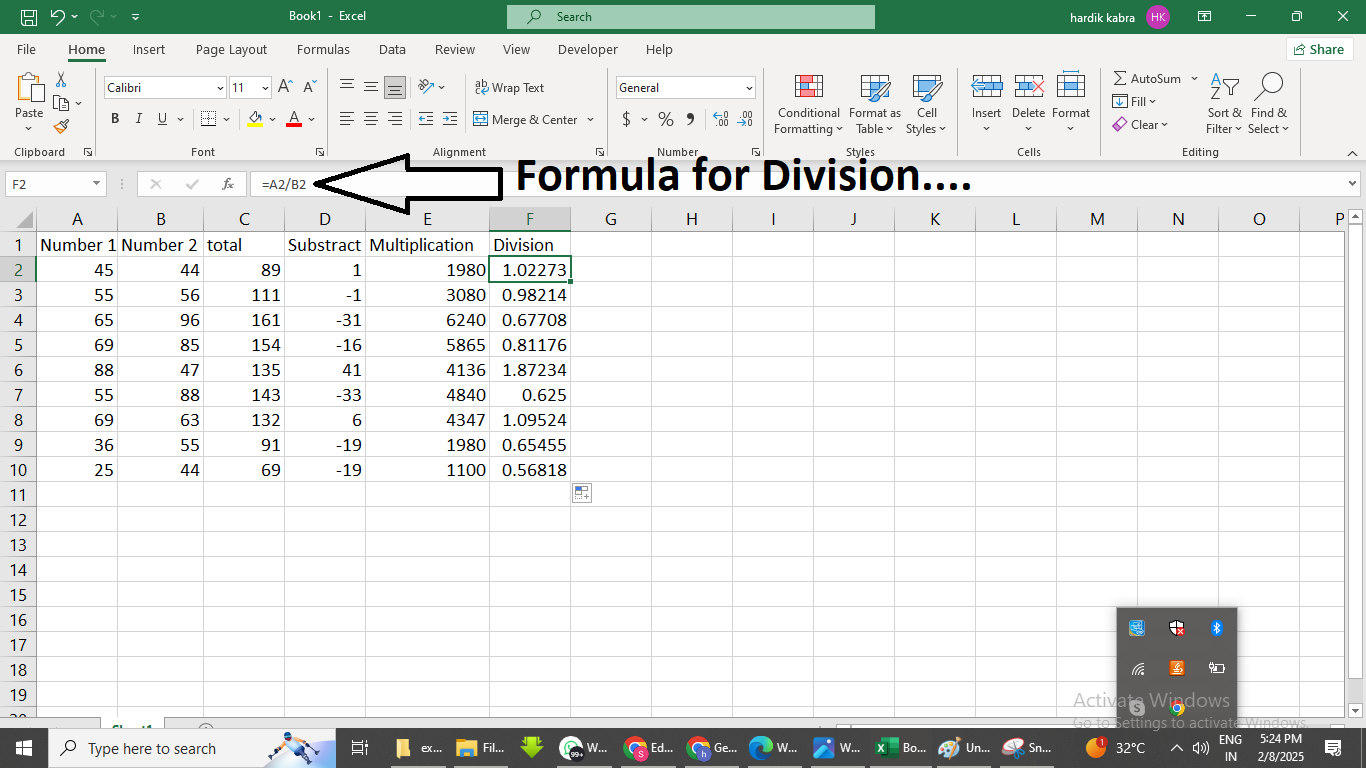The height and width of the screenshot is (768, 1366).
Task: Expand the Name Box dropdown arrow
Action: click(x=97, y=184)
